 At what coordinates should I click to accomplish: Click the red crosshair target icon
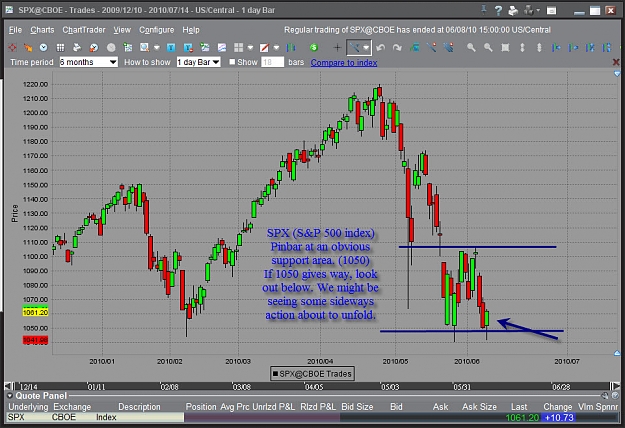(12, 48)
